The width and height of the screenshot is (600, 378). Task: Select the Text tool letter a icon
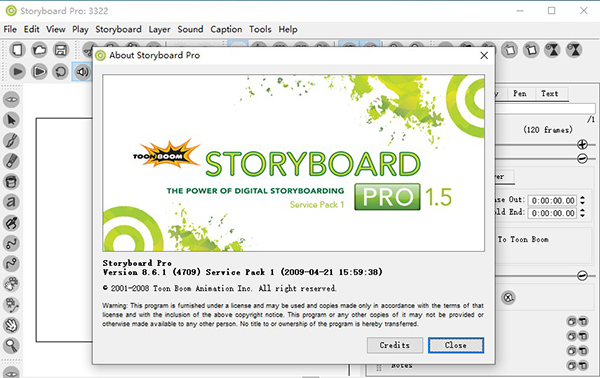[11, 202]
